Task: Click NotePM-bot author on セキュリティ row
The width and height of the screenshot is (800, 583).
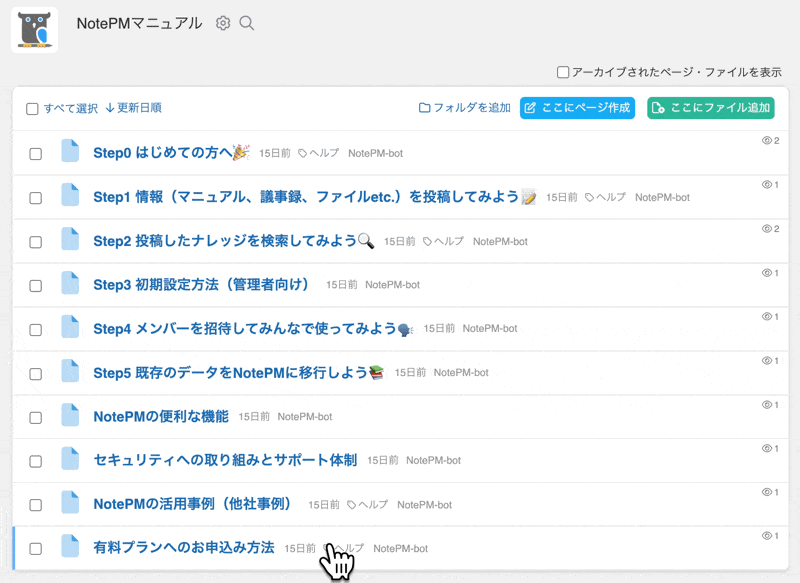Action: pyautogui.click(x=434, y=460)
